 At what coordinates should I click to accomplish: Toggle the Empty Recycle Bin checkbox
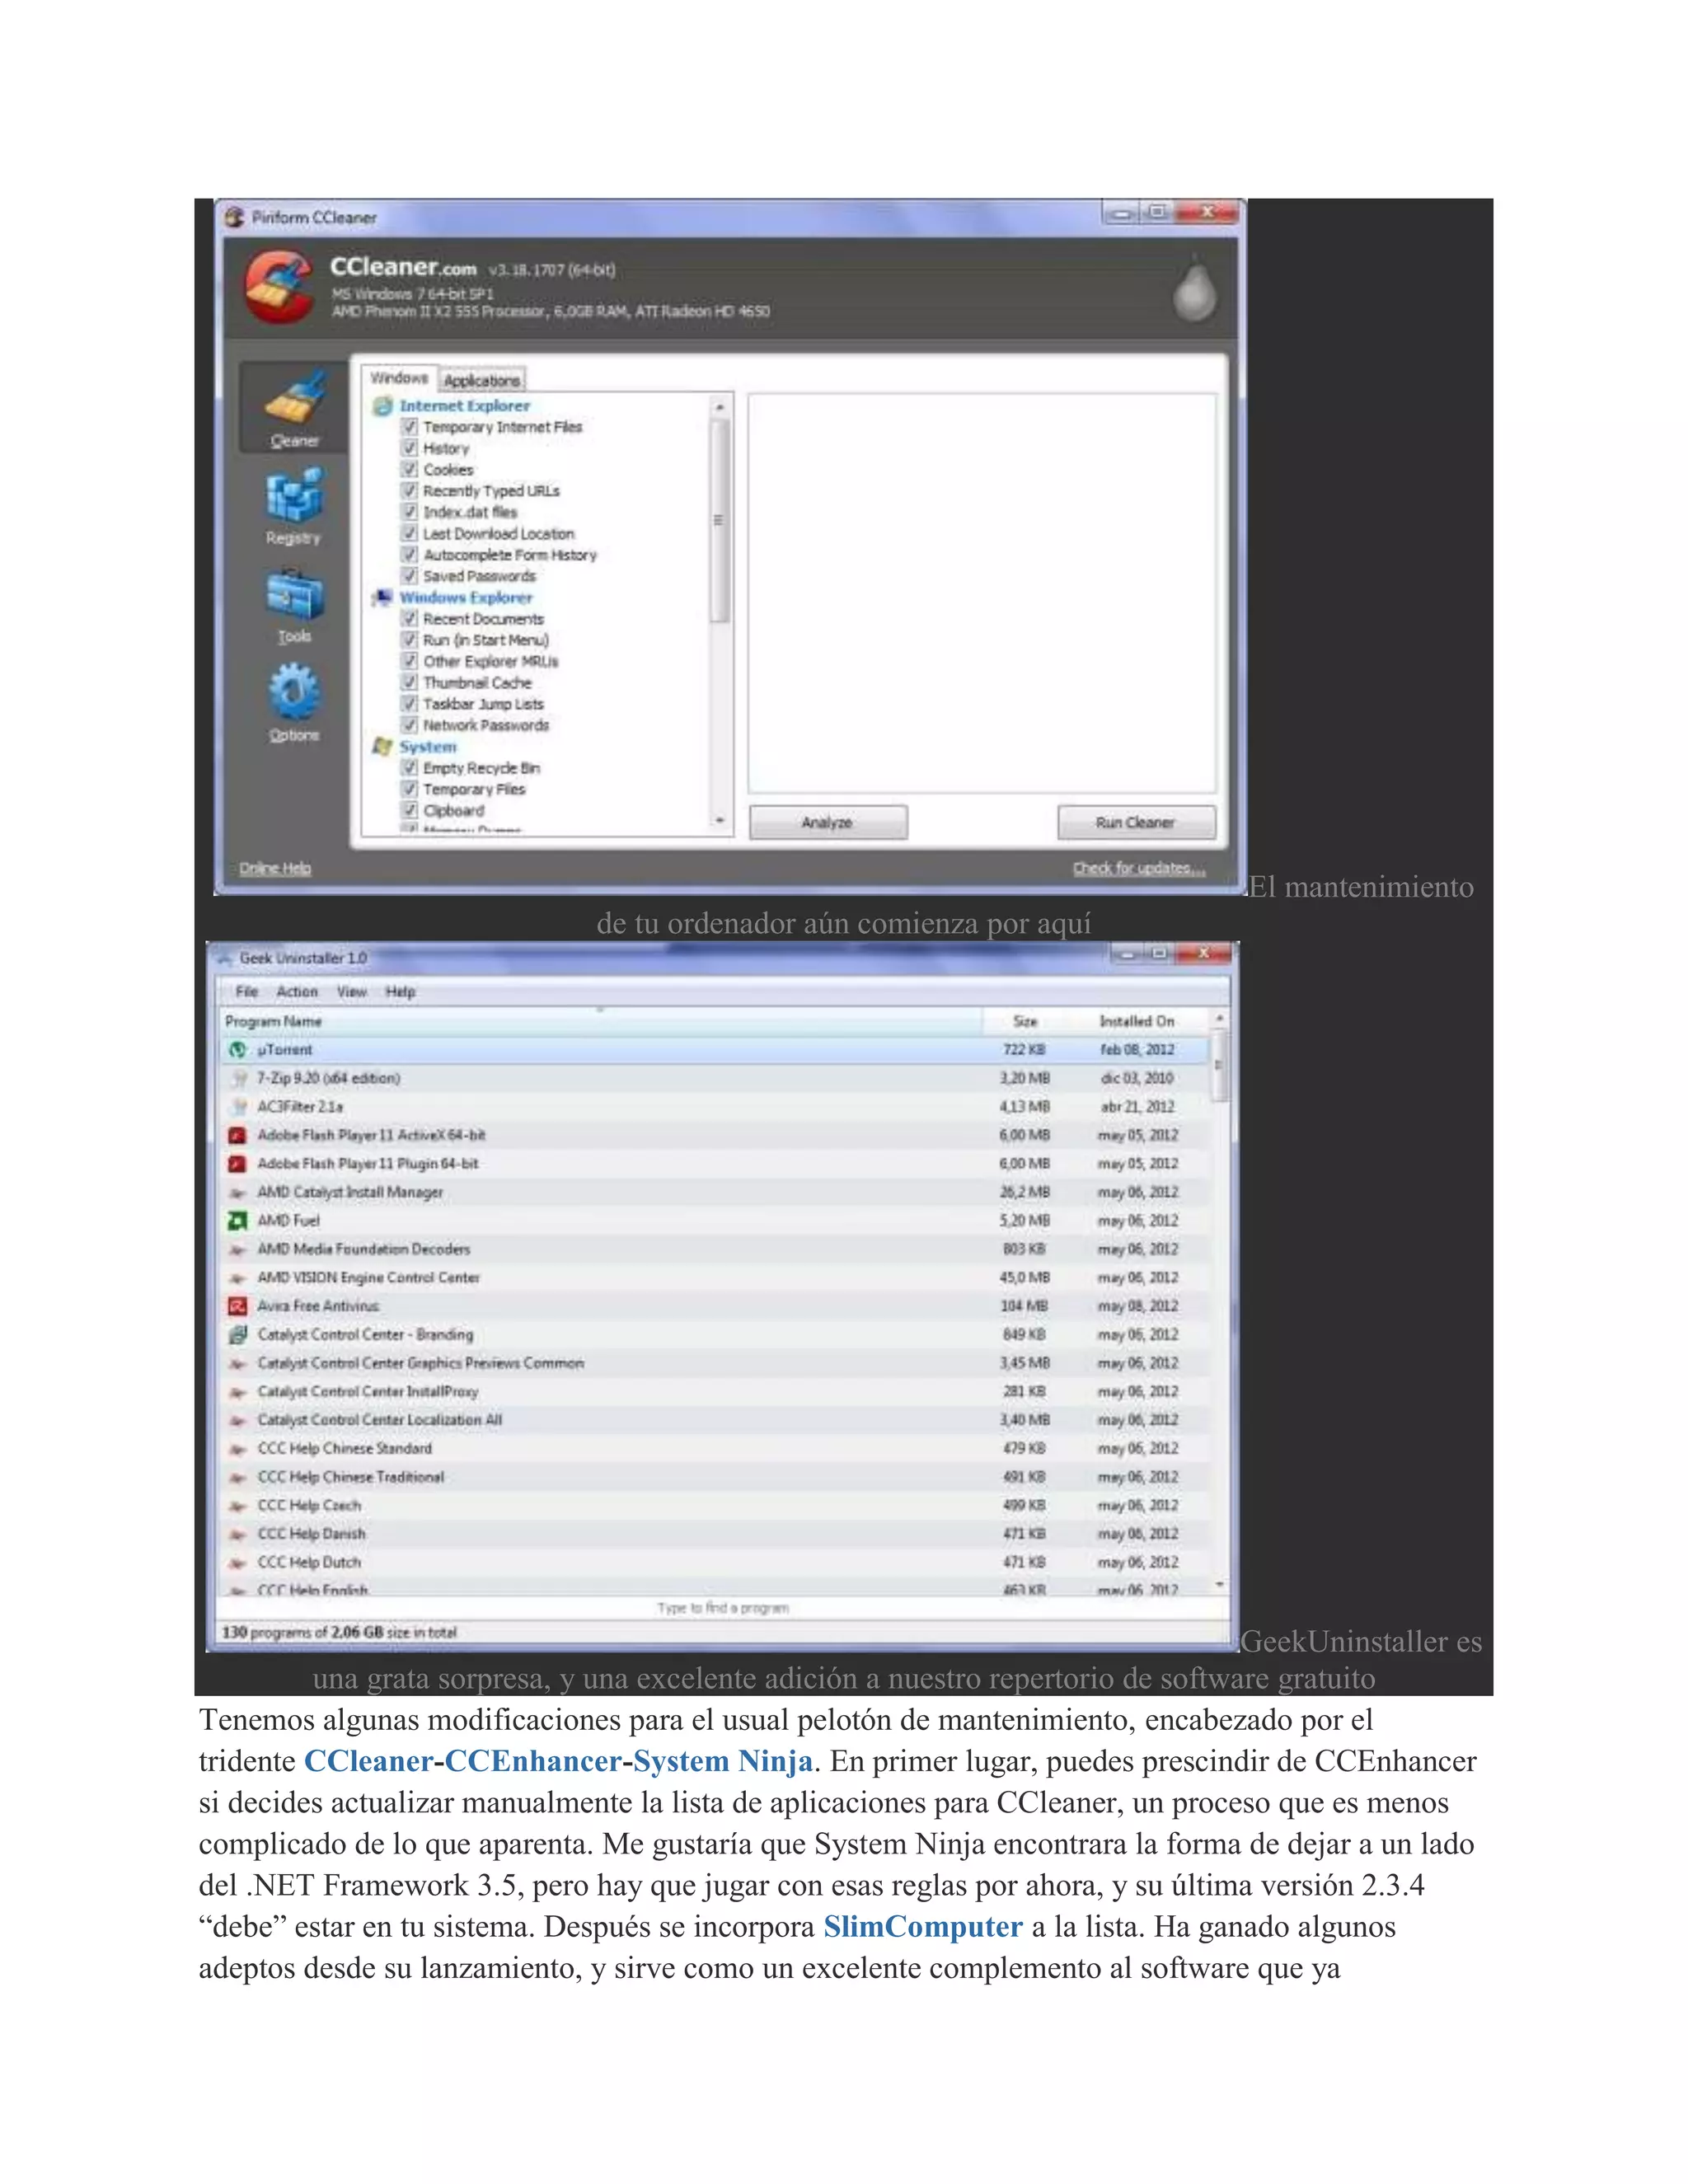click(x=409, y=768)
